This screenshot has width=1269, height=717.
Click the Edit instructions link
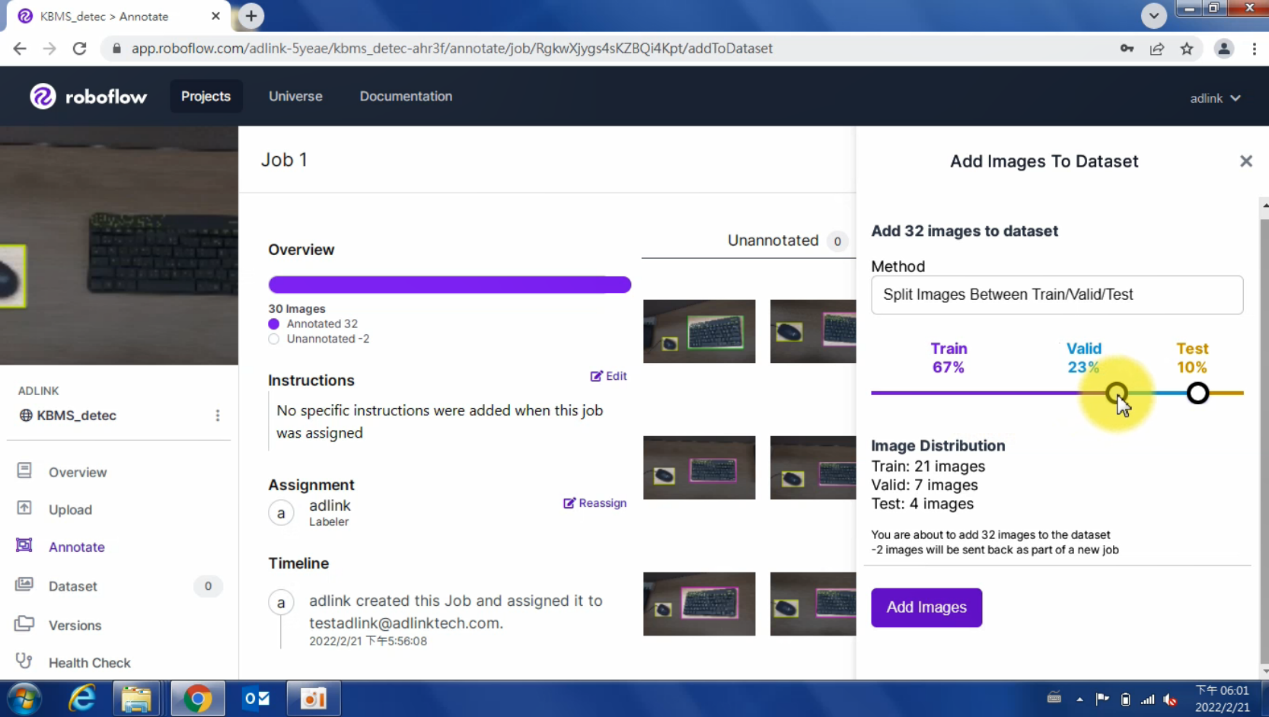coord(608,376)
